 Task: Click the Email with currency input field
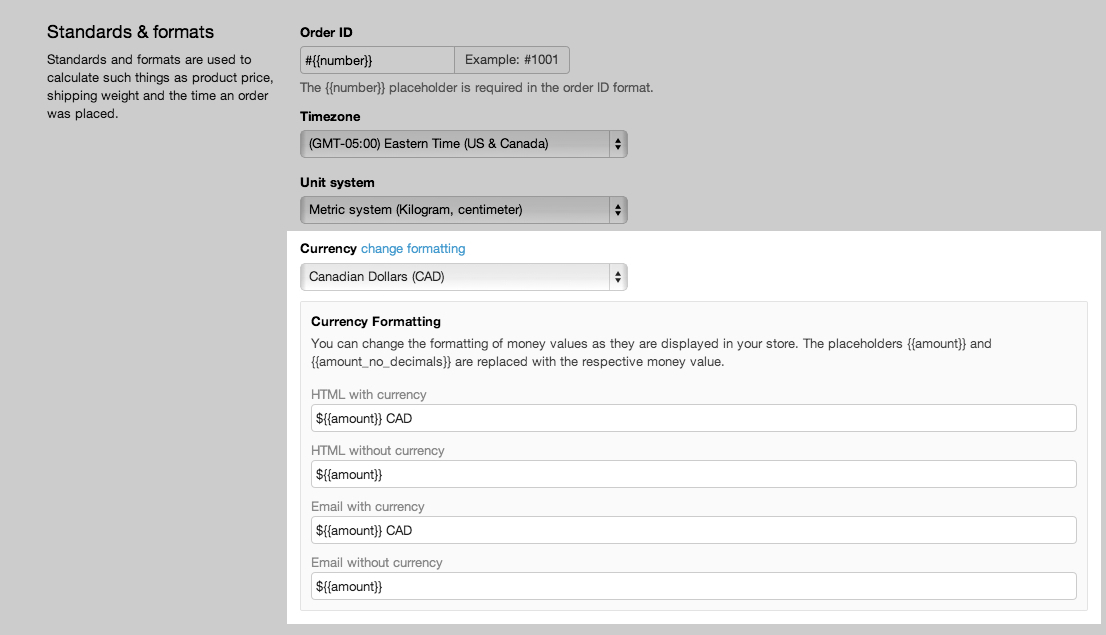[x=693, y=530]
